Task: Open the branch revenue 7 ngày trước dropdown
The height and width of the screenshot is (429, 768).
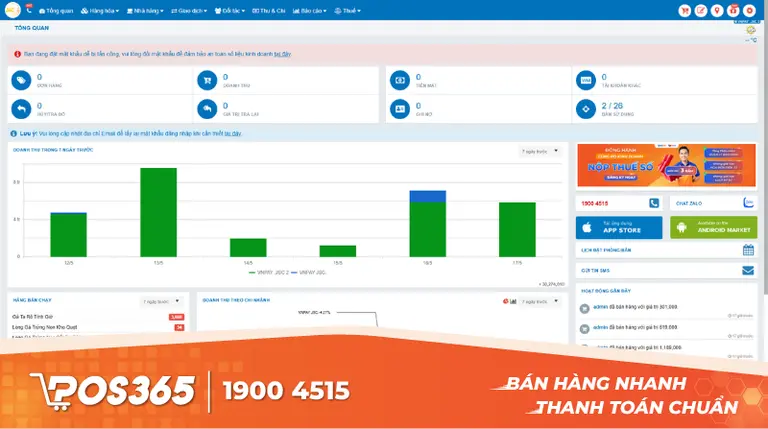Action: [540, 302]
